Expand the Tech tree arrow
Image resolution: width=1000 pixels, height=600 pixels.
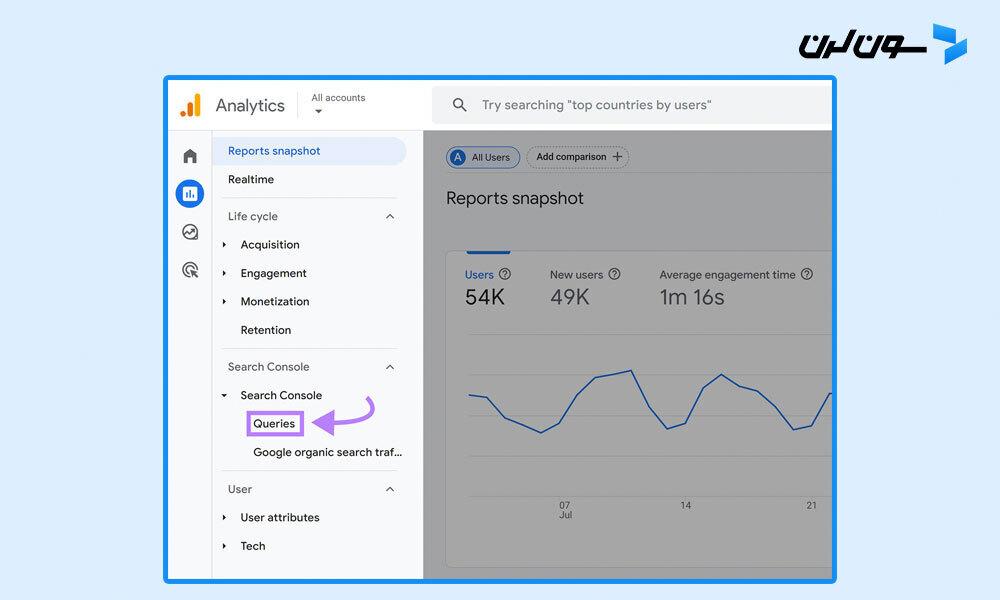tap(224, 546)
